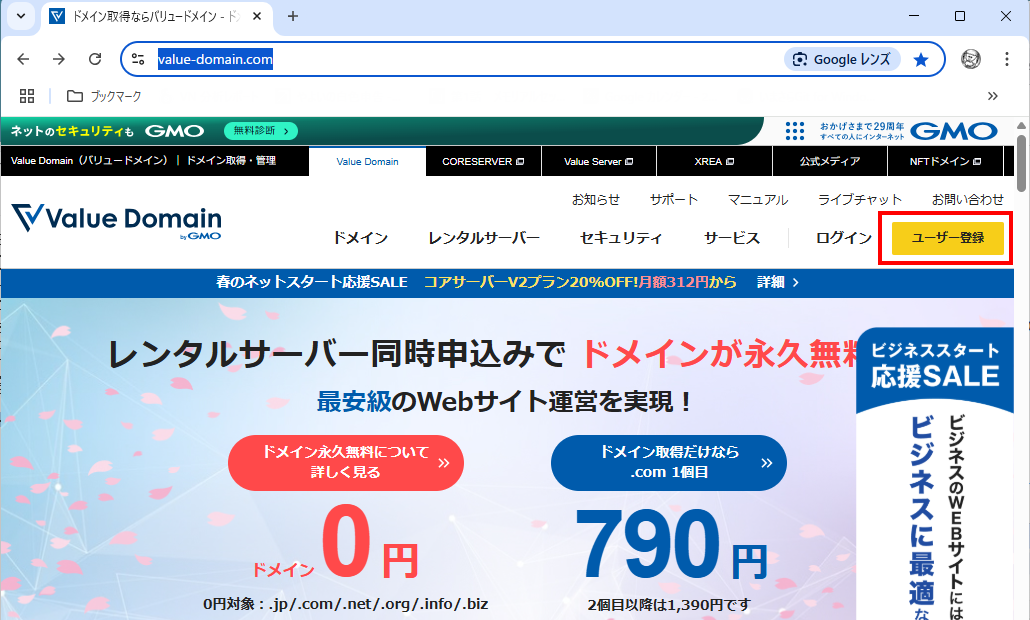This screenshot has height=620, width=1030.
Task: Click the Google Lens button in address bar
Action: pyautogui.click(x=842, y=59)
